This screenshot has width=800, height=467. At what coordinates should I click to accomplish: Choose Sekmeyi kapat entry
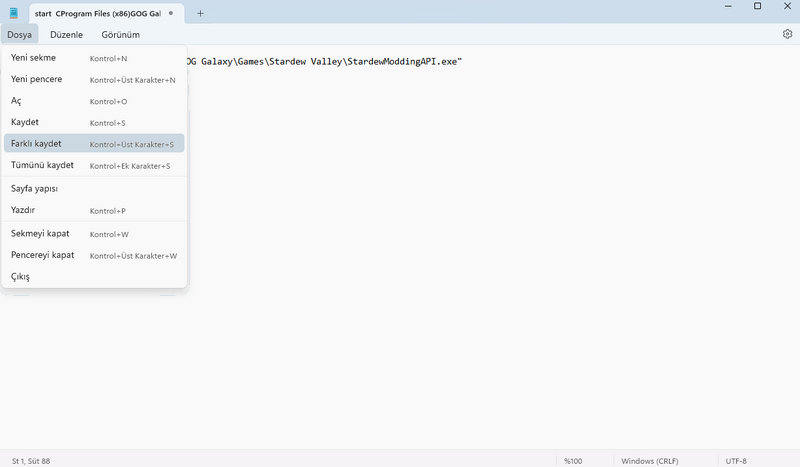(x=94, y=233)
